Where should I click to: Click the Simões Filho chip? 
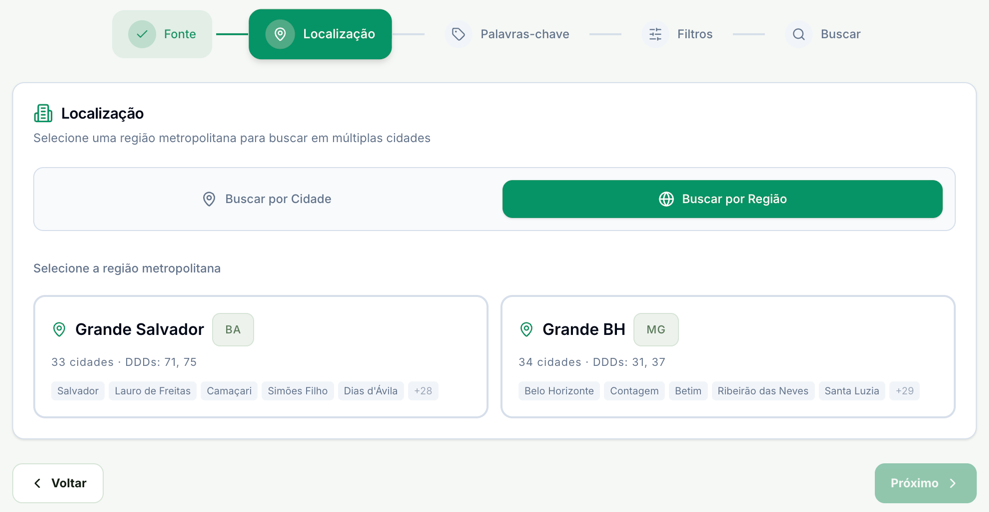(x=298, y=391)
